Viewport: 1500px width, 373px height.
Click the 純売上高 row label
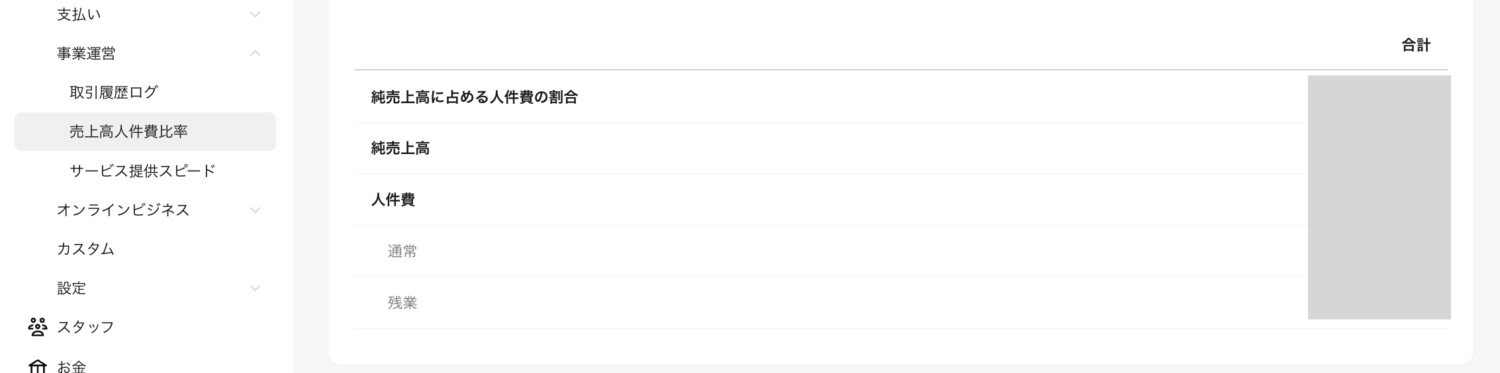pos(401,148)
